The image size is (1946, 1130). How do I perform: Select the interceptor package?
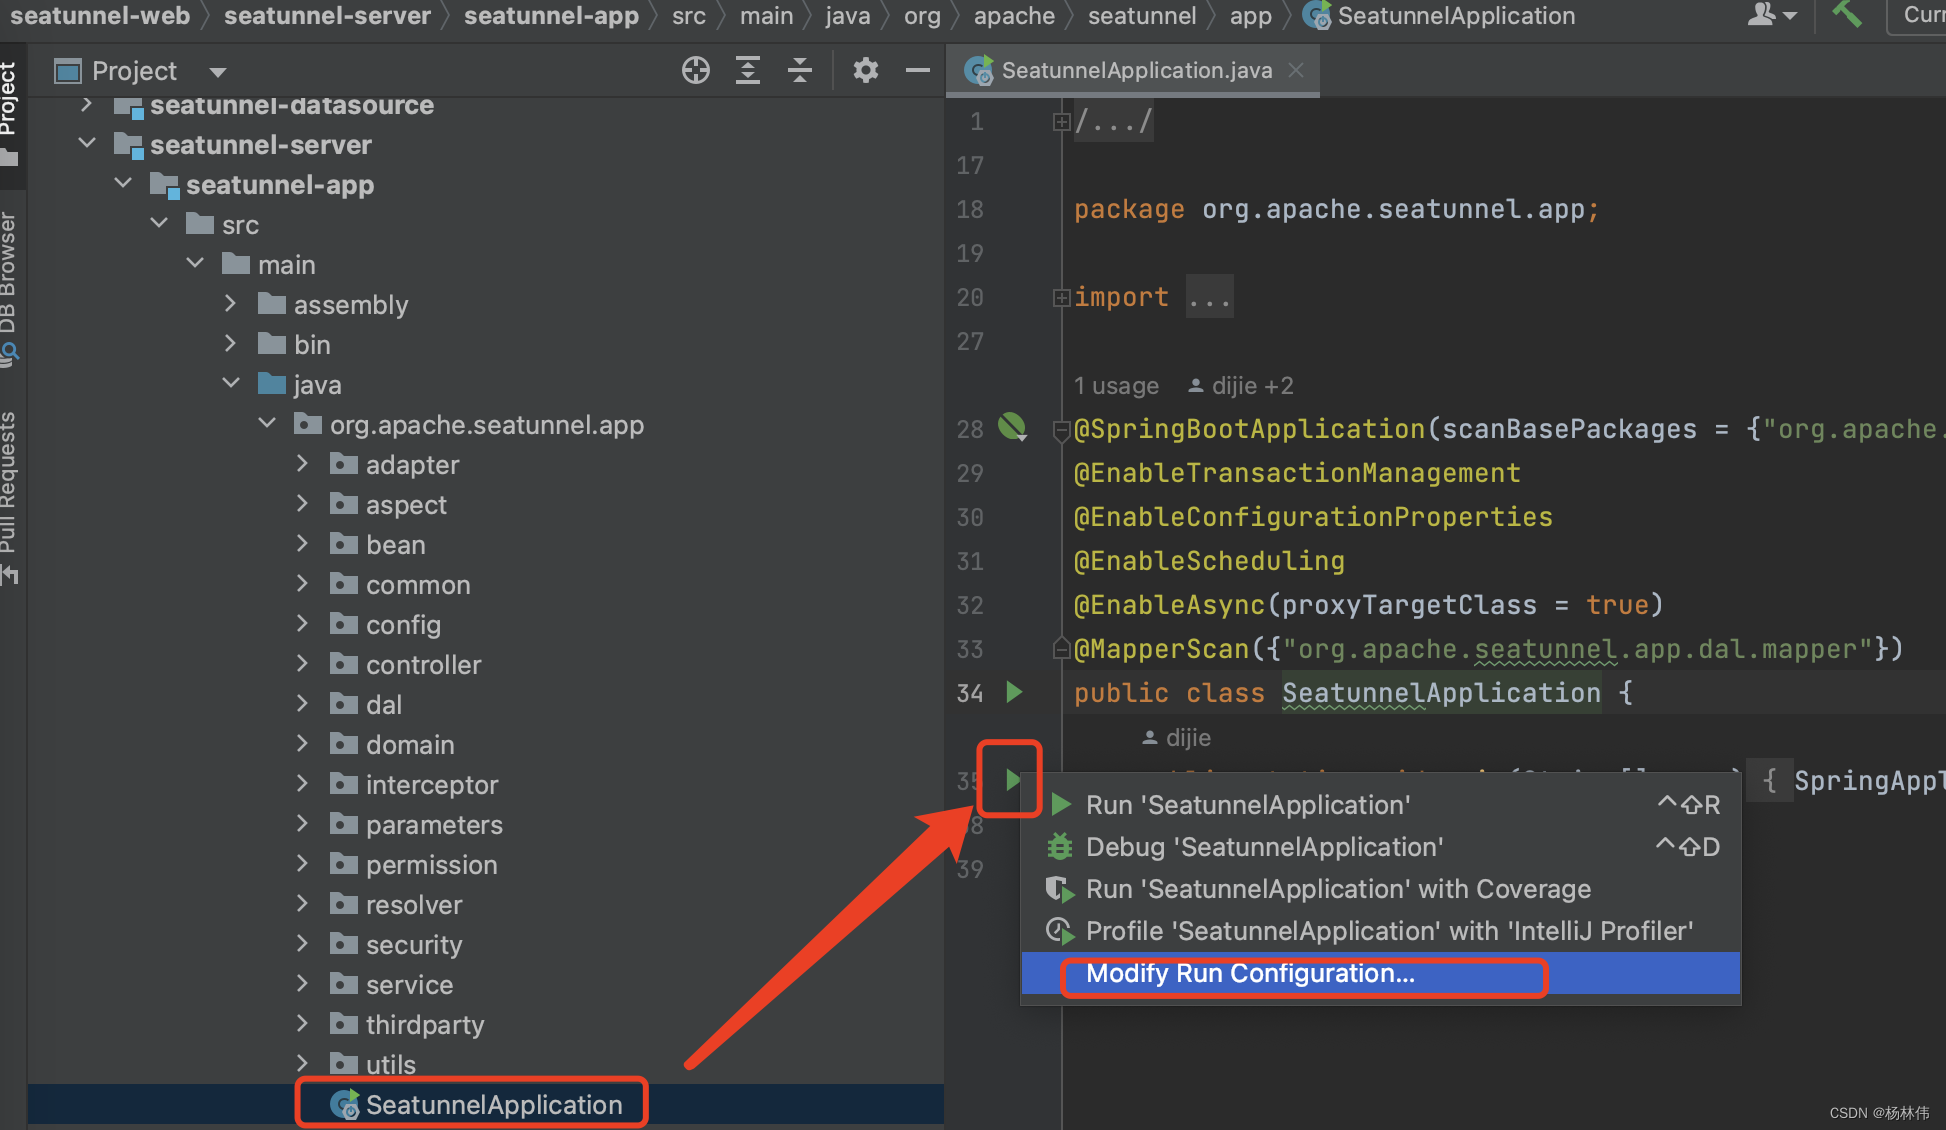(431, 785)
